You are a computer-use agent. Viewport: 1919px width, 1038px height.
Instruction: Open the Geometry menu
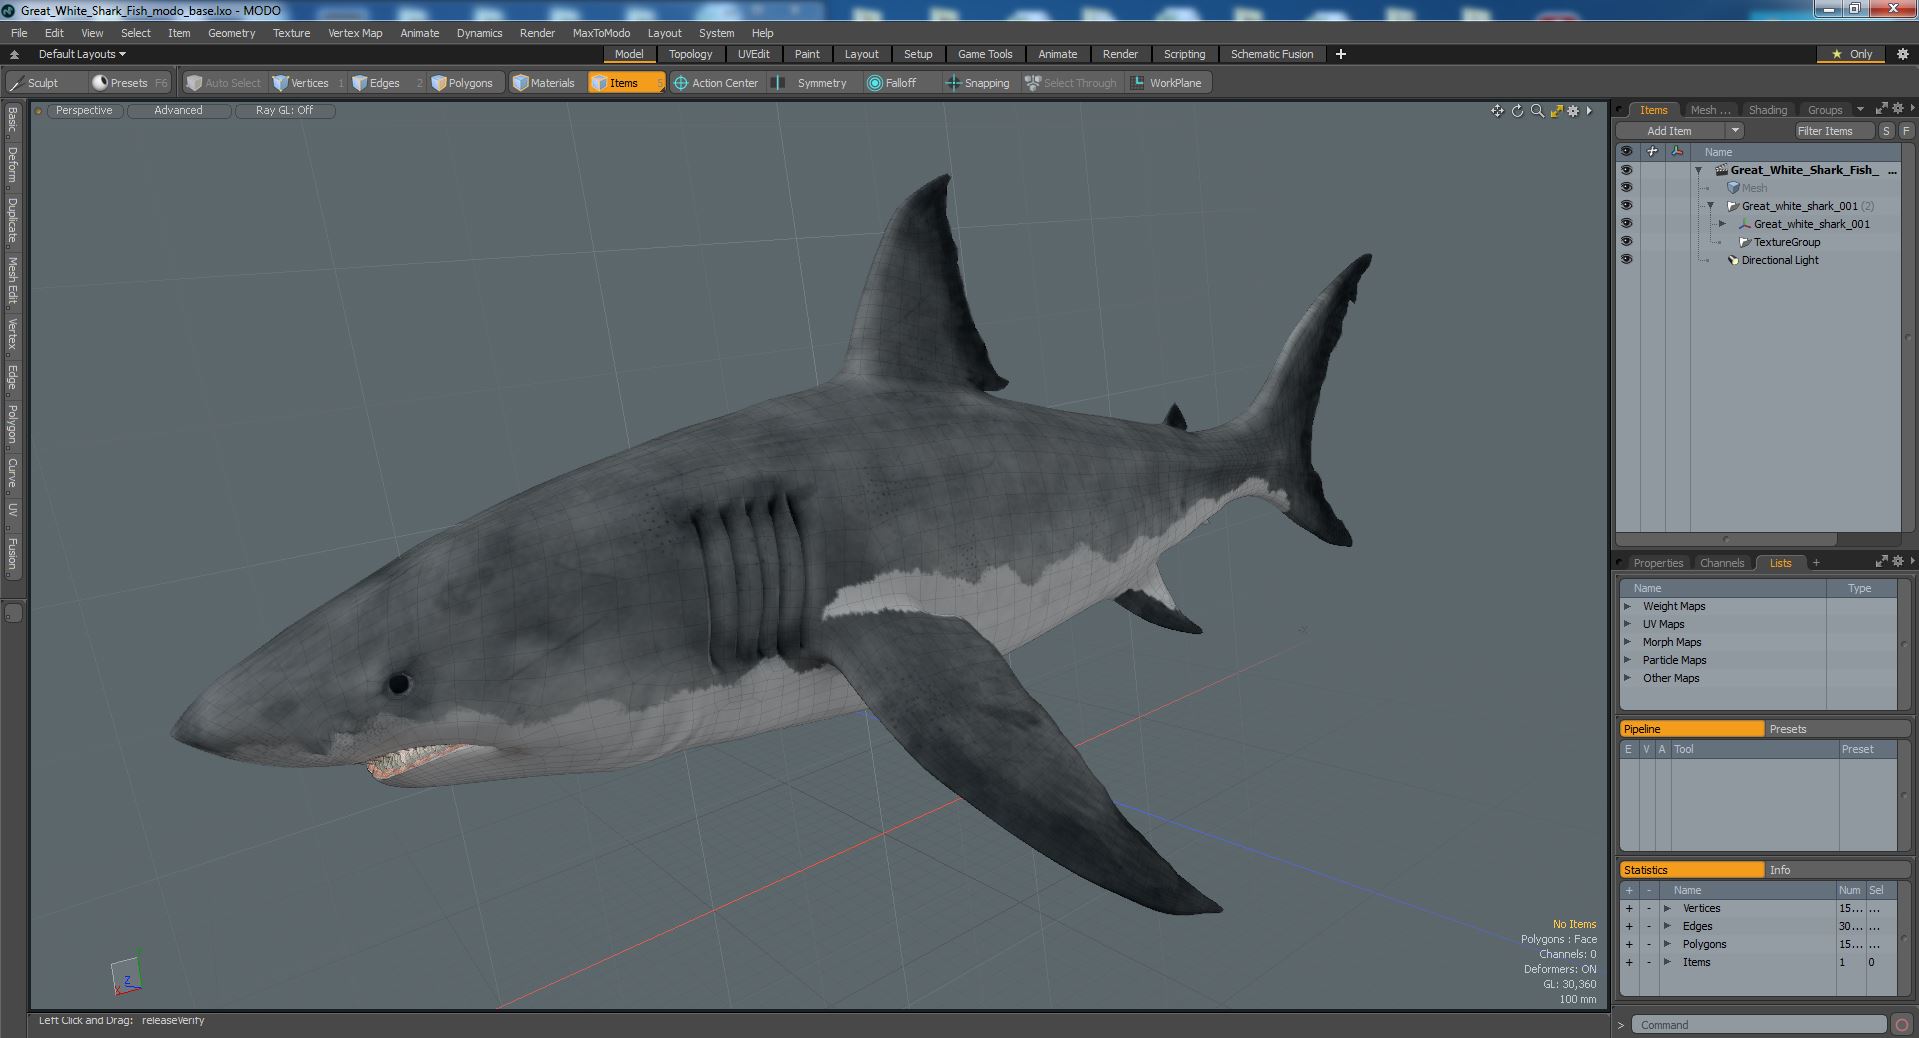(231, 33)
